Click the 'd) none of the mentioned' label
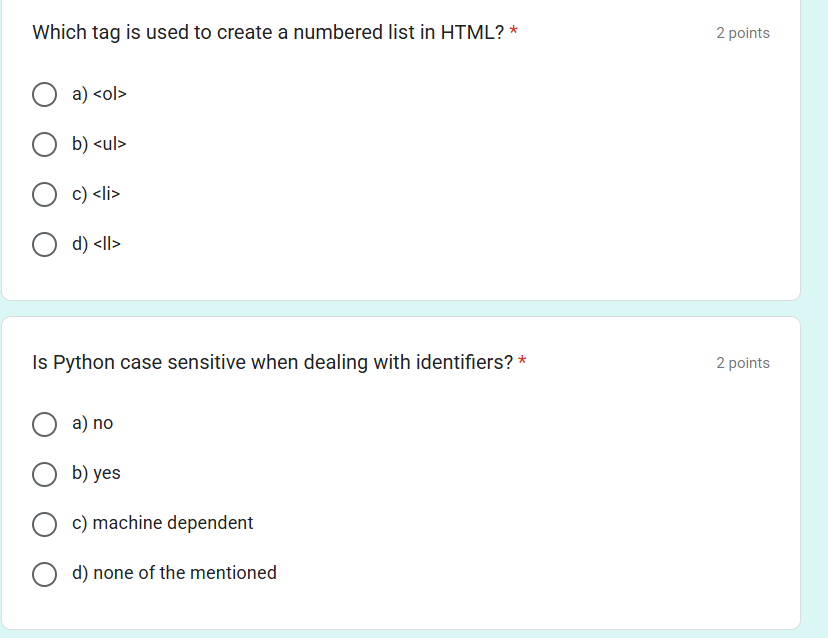This screenshot has height=638, width=828. pyautogui.click(x=174, y=573)
